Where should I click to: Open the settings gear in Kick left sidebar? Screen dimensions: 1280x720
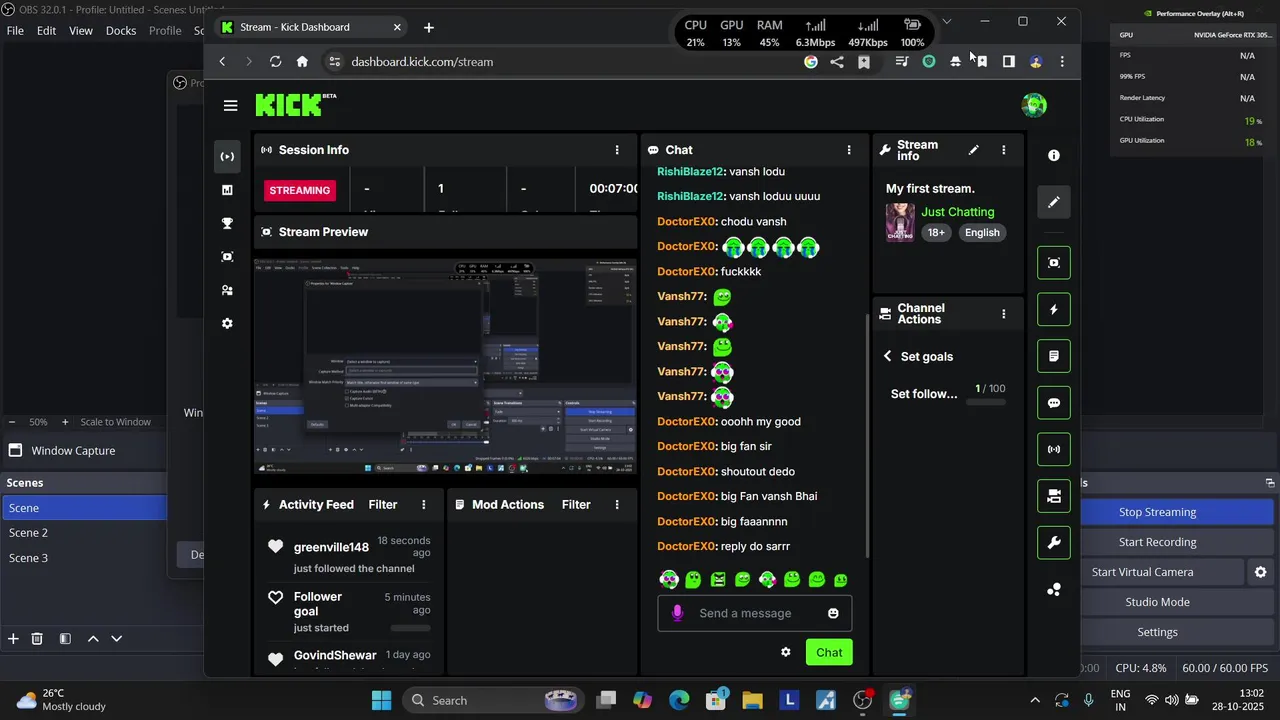click(227, 324)
